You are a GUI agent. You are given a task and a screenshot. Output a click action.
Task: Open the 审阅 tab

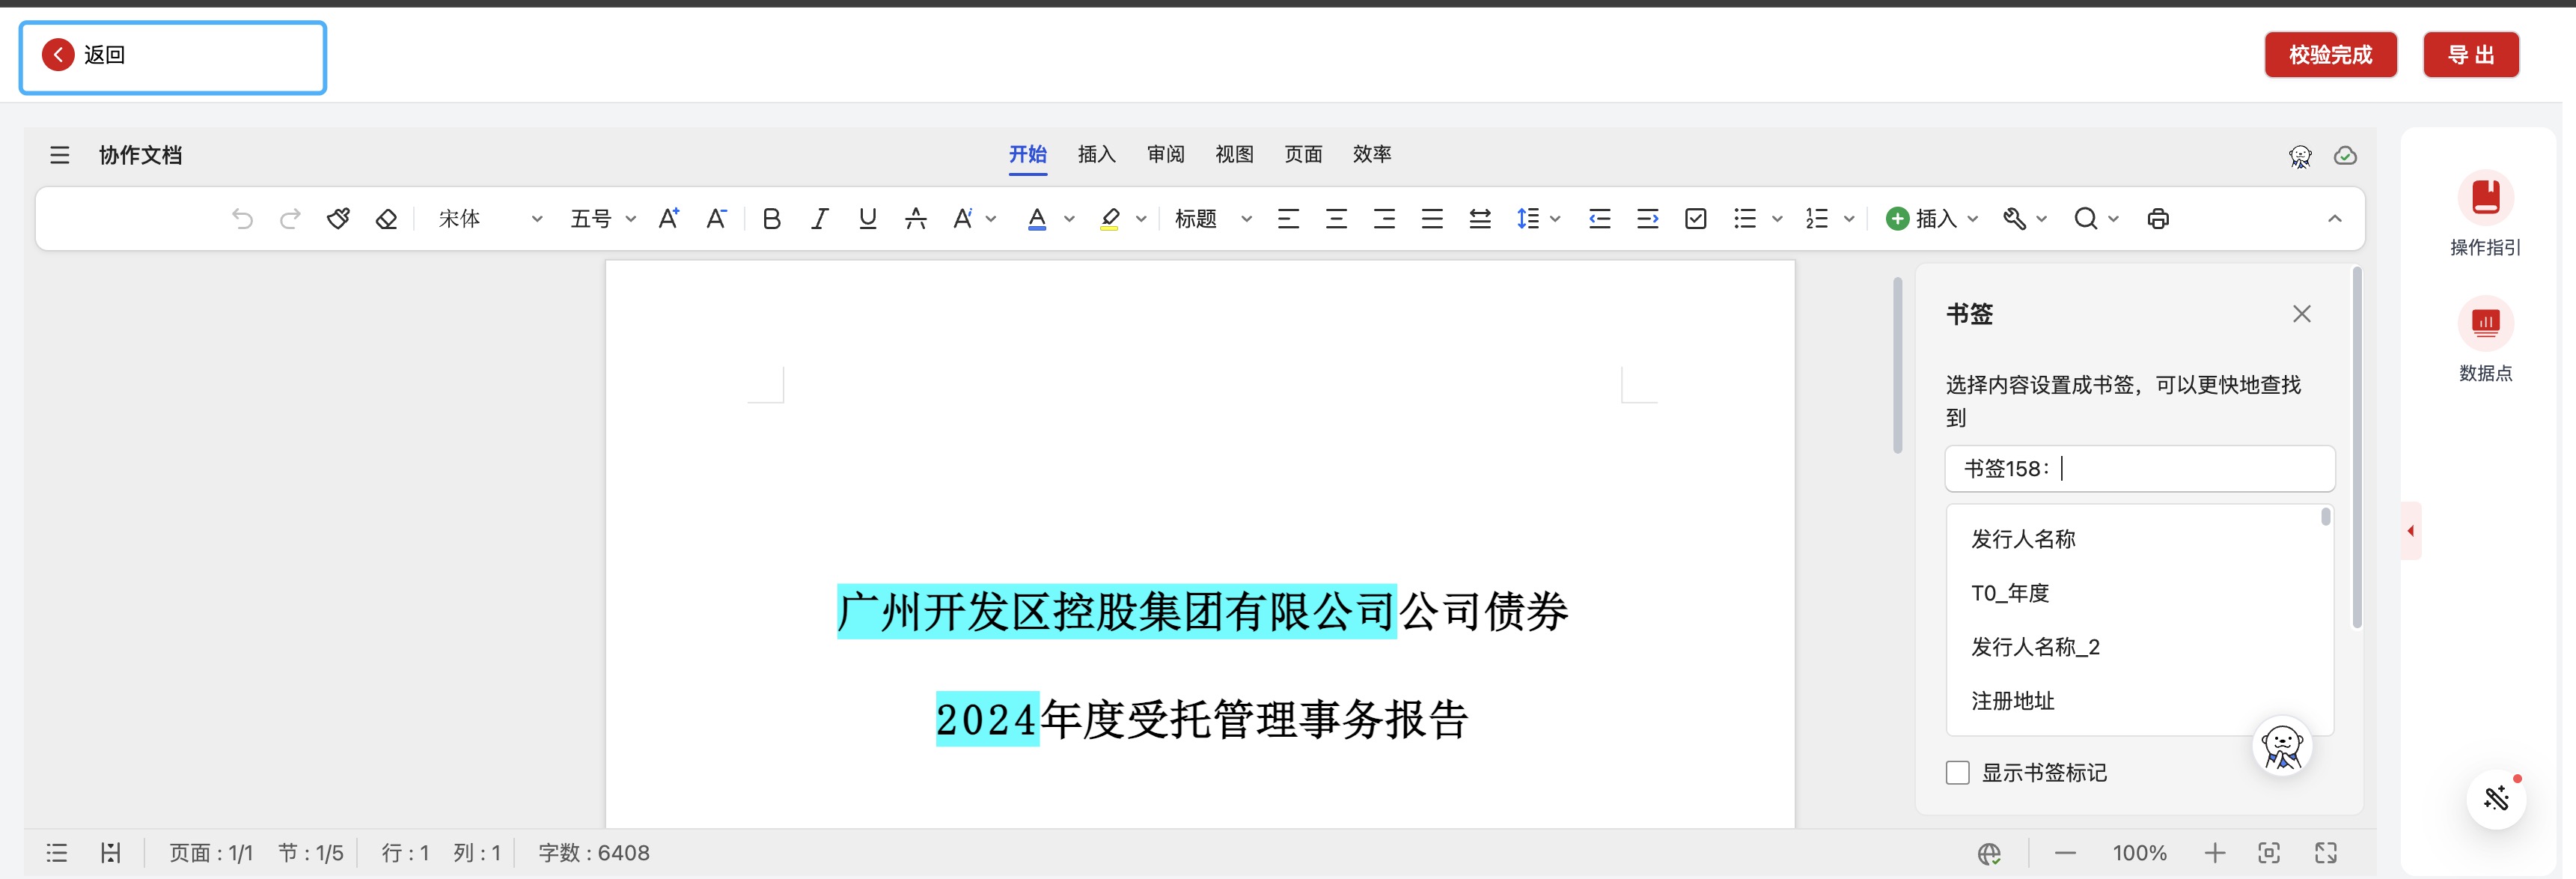click(1165, 154)
